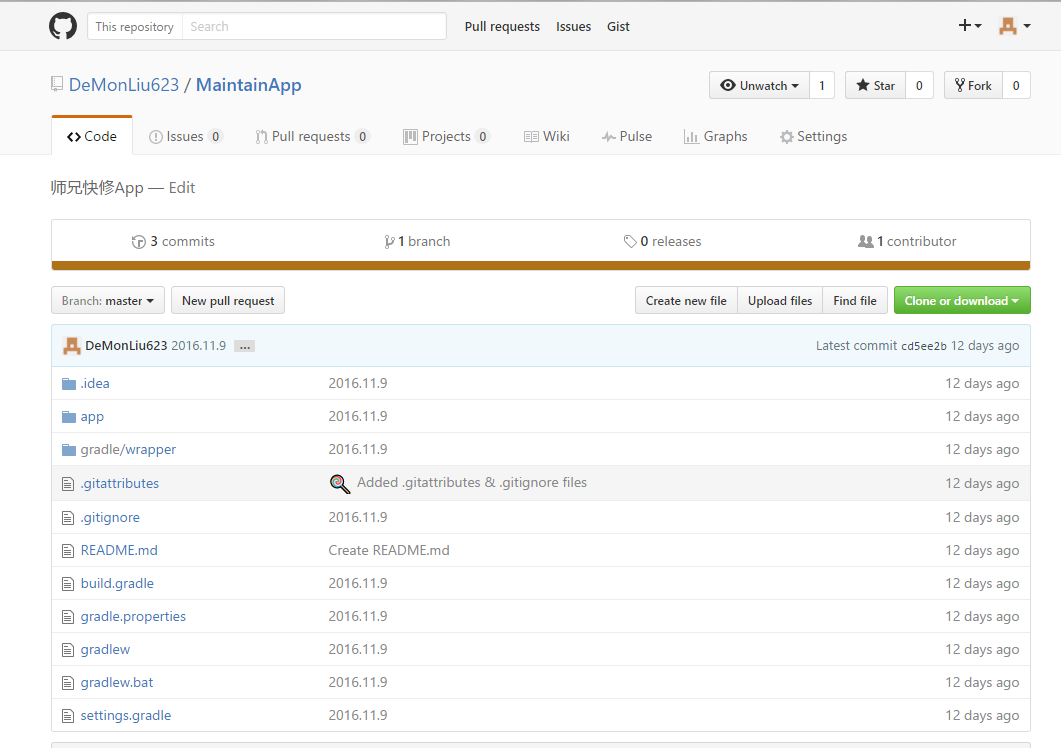This screenshot has width=1061, height=748.
Task: Open the Projects tab
Action: (447, 137)
